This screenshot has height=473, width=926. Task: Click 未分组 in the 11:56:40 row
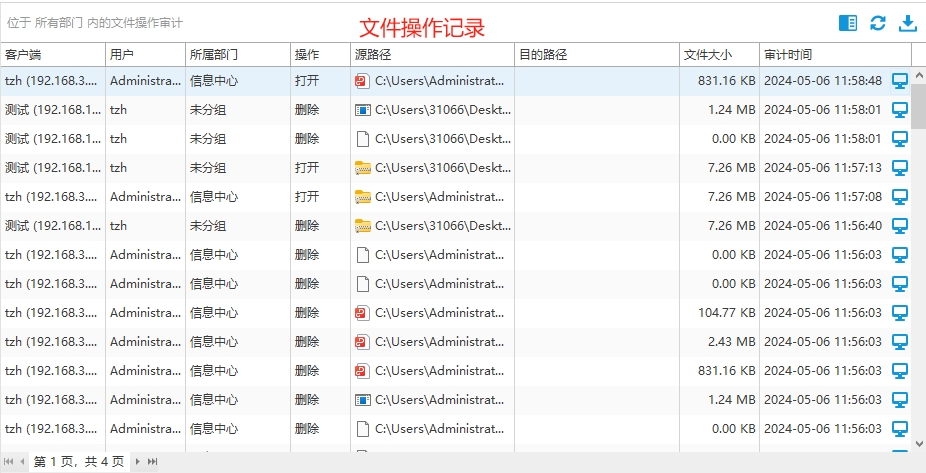pyautogui.click(x=208, y=226)
